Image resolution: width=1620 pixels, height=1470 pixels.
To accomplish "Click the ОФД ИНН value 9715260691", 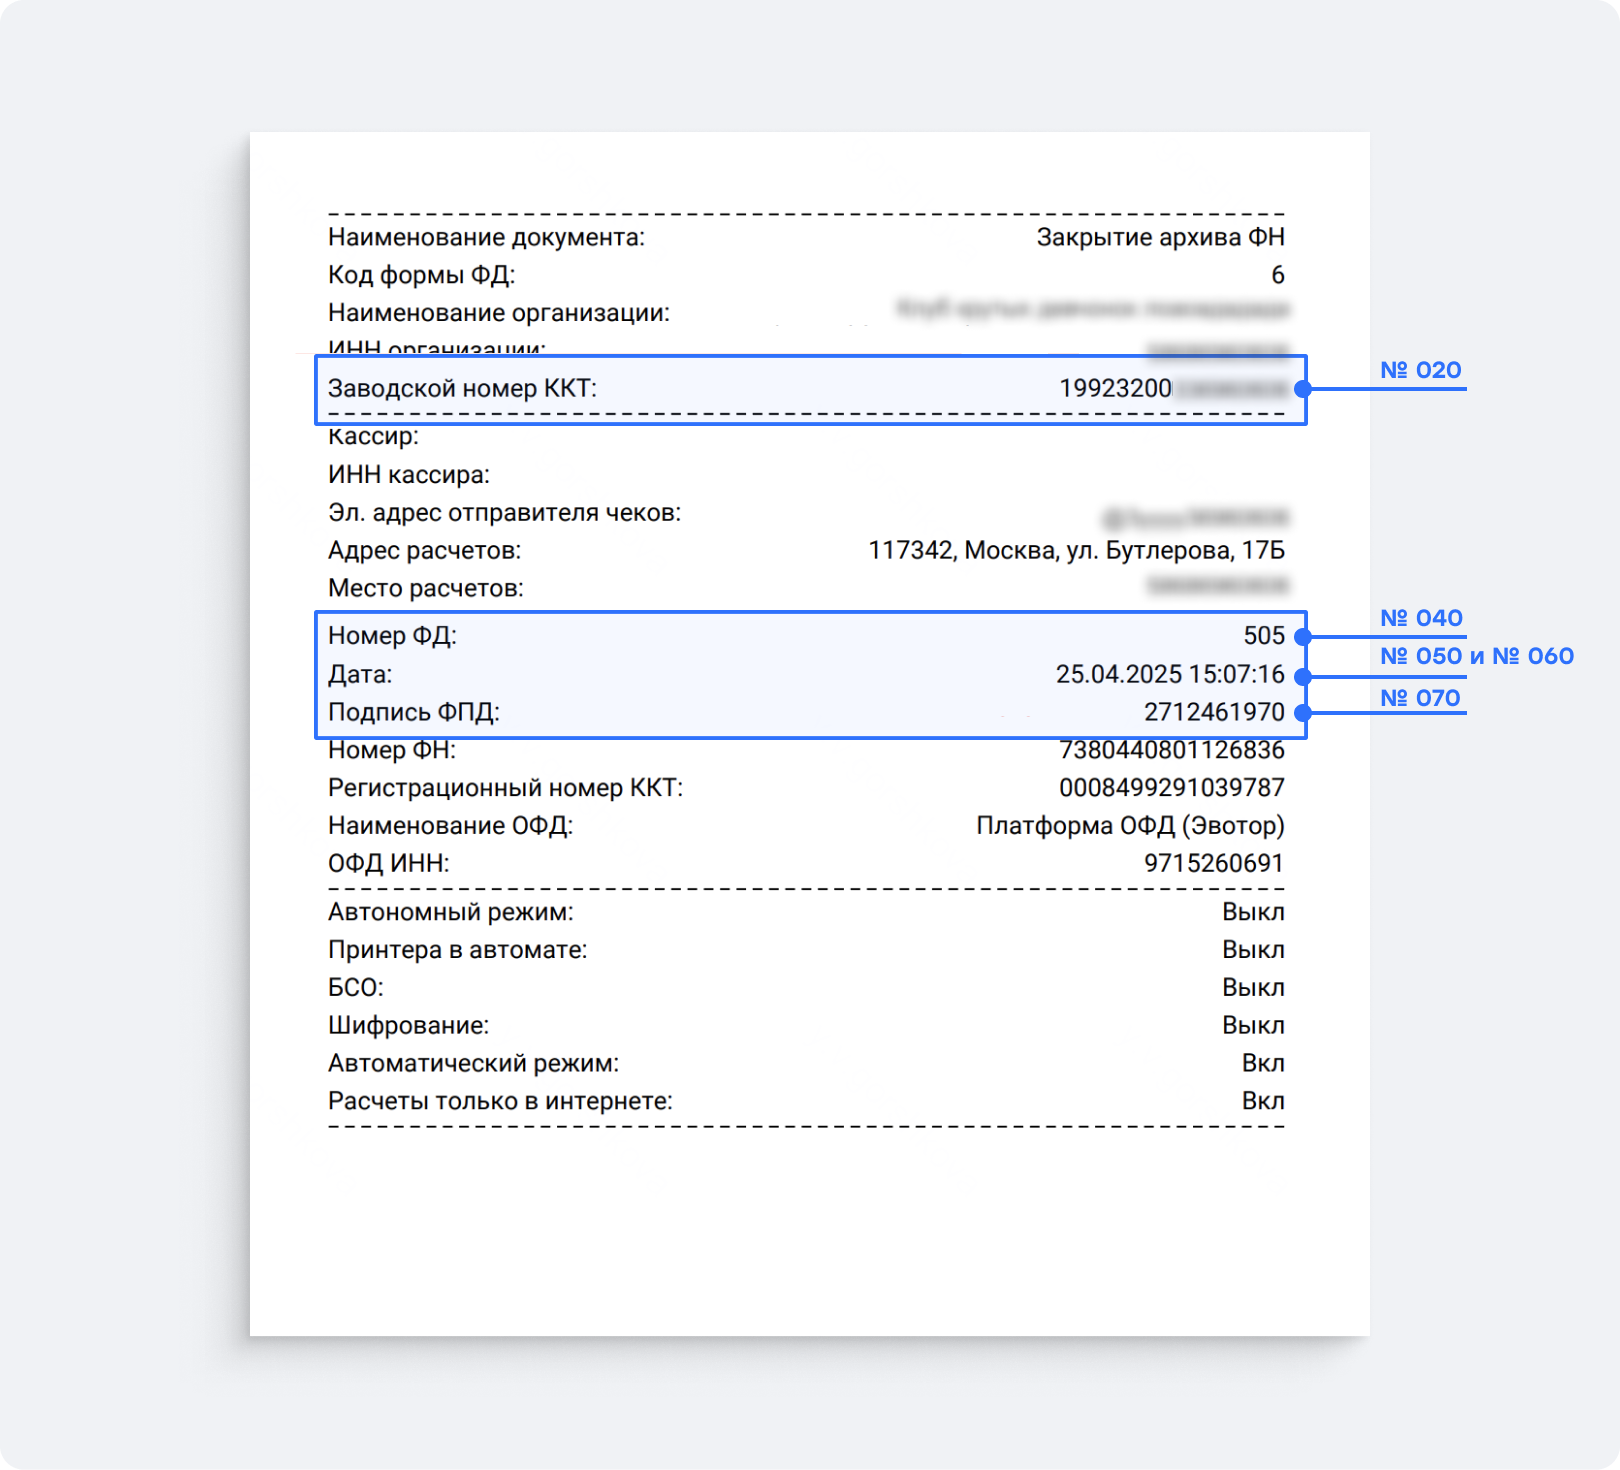I will (1214, 863).
